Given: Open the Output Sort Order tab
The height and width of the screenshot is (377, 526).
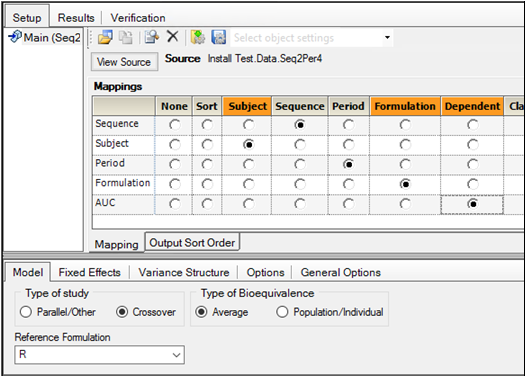Looking at the screenshot, I should (x=192, y=242).
